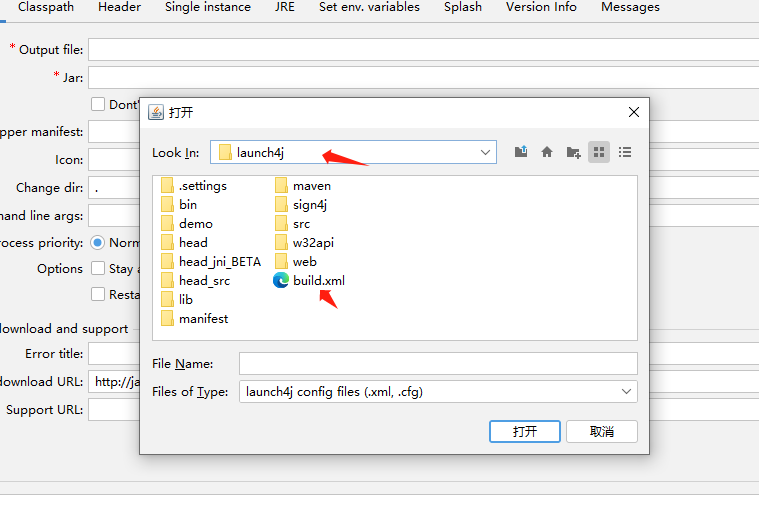This screenshot has height=518, width=759.
Task: Select the head folder
Action: pos(184,243)
